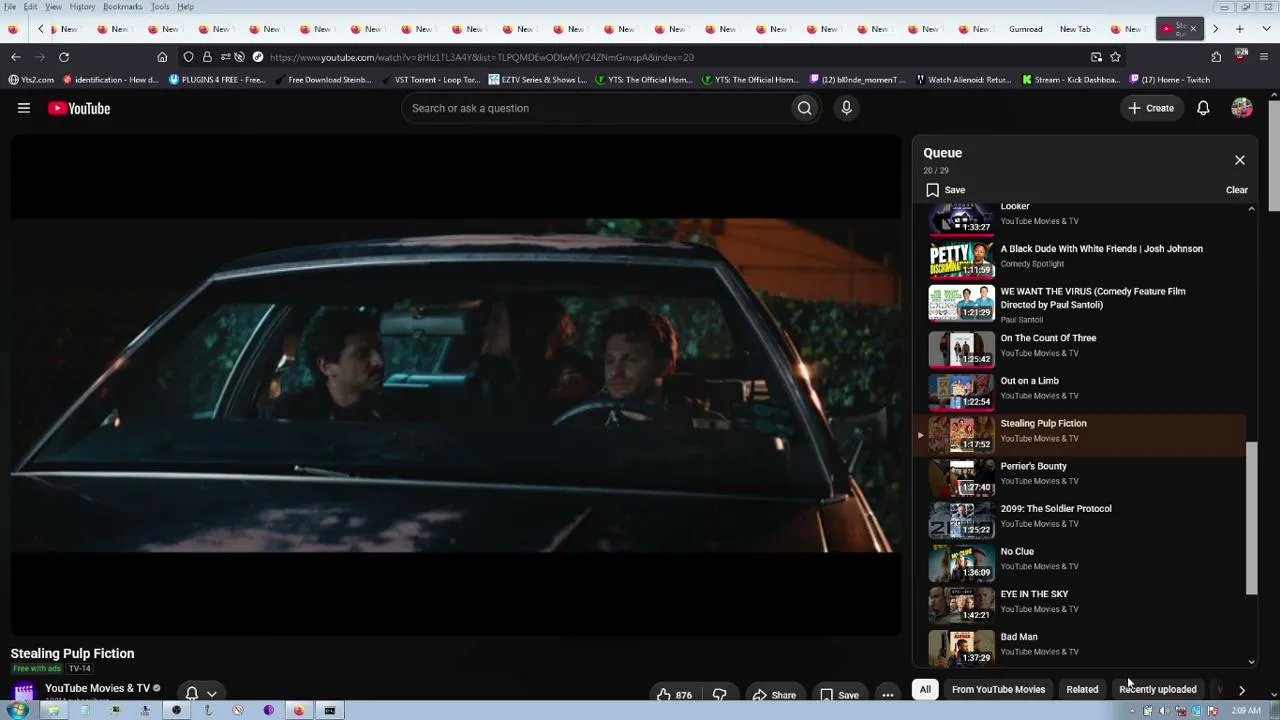Image resolution: width=1280 pixels, height=720 pixels.
Task: Clear the queue
Action: (1237, 190)
